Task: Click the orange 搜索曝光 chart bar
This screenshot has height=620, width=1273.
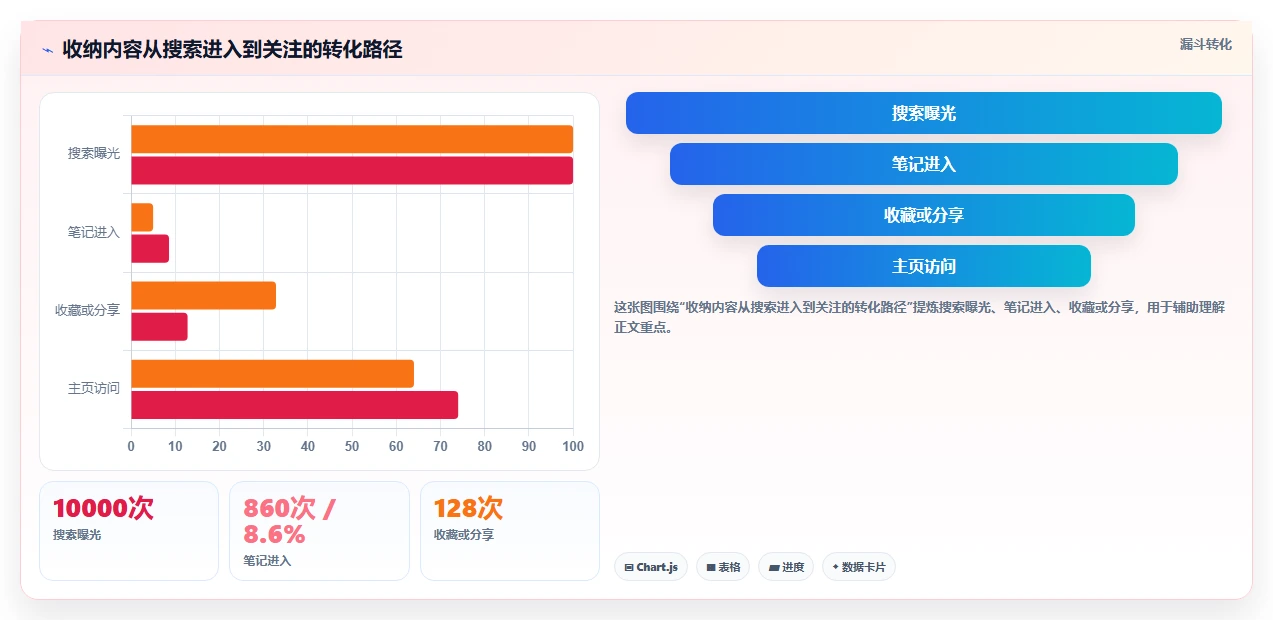Action: (x=352, y=139)
